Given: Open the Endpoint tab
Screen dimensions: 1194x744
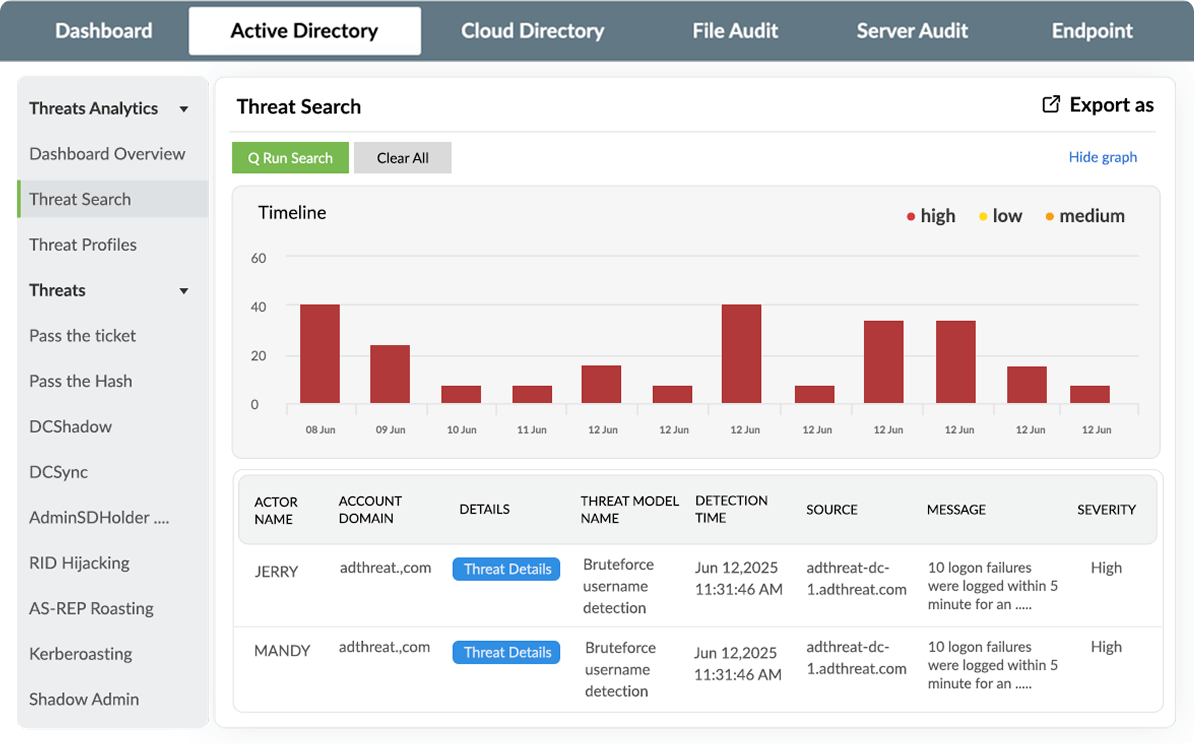Looking at the screenshot, I should 1092,30.
